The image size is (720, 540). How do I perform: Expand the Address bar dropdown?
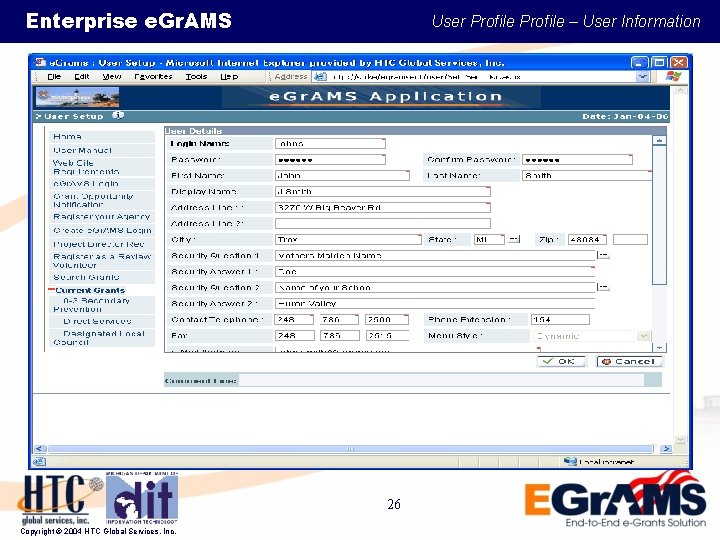[643, 77]
